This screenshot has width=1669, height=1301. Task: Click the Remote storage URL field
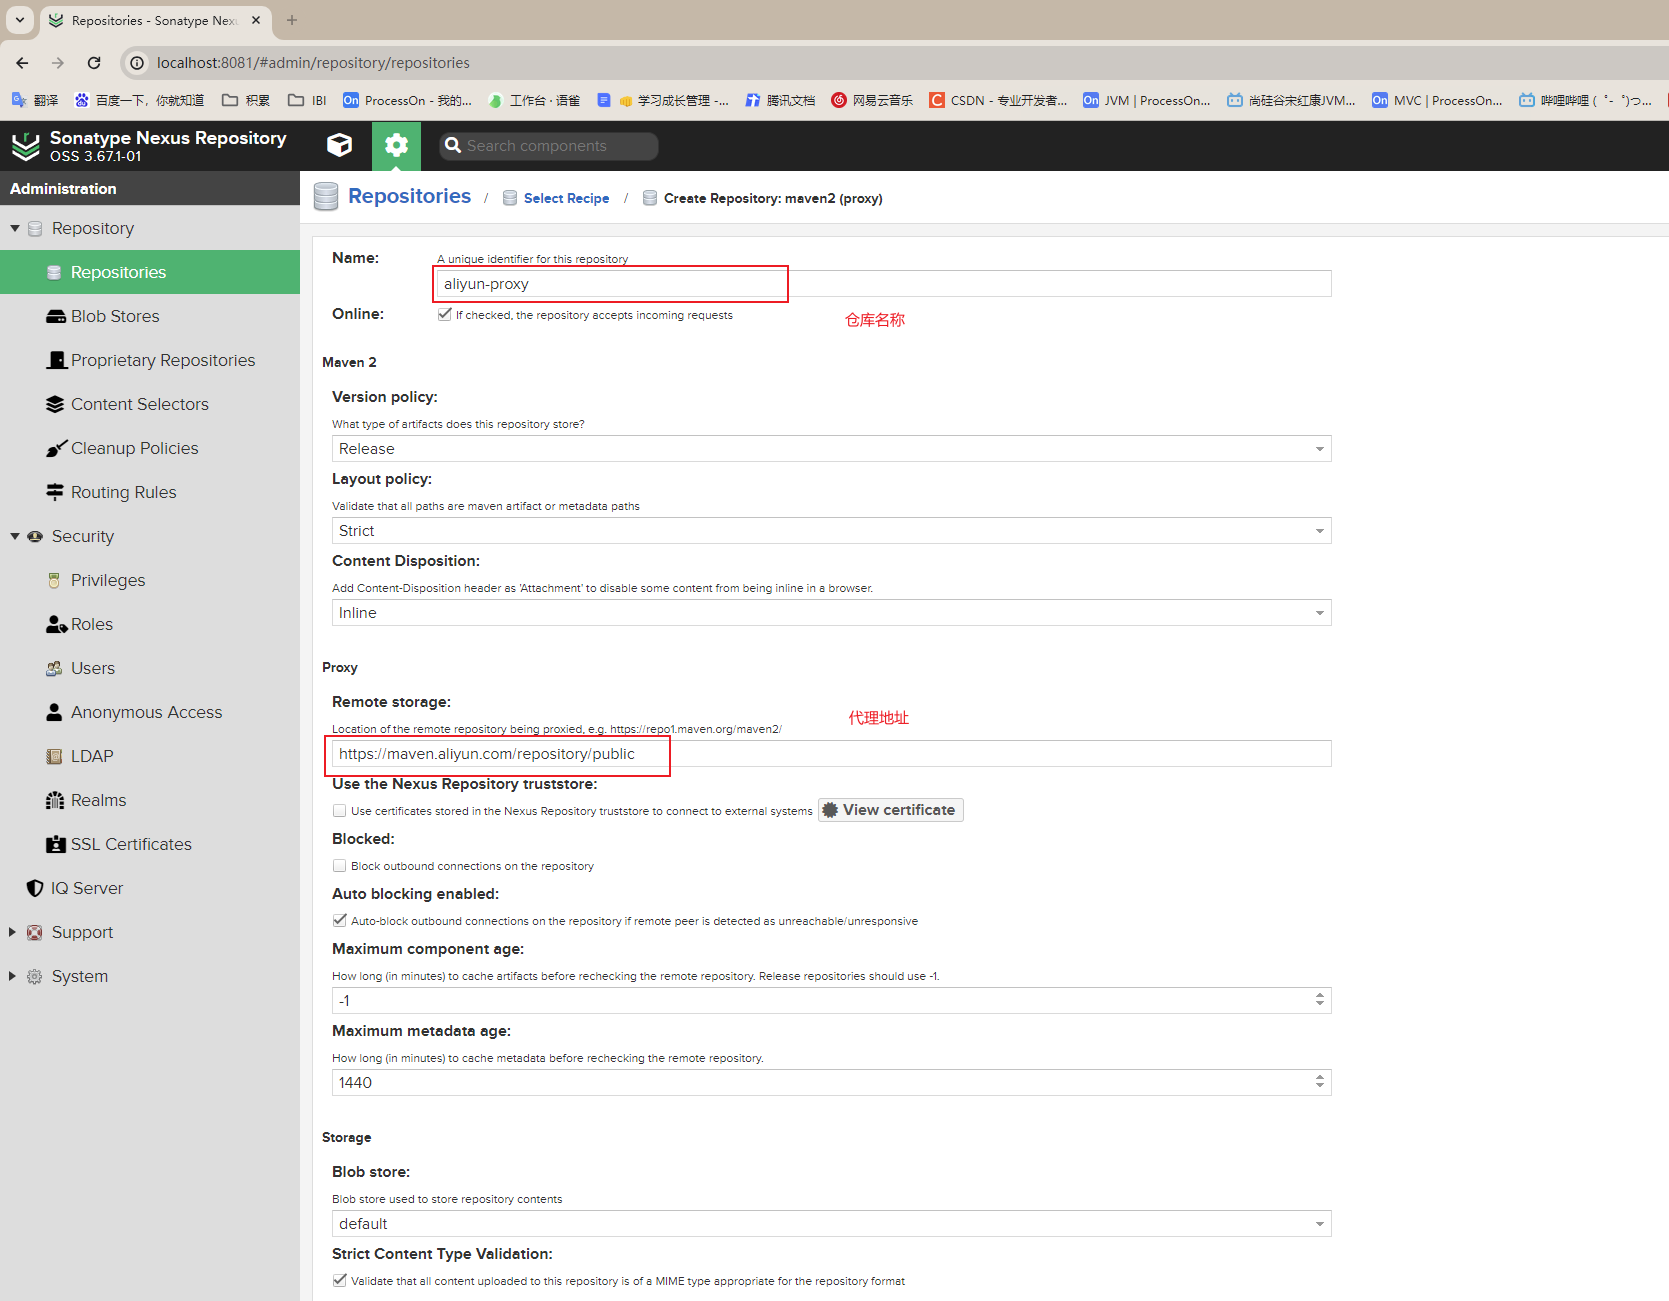click(x=830, y=754)
